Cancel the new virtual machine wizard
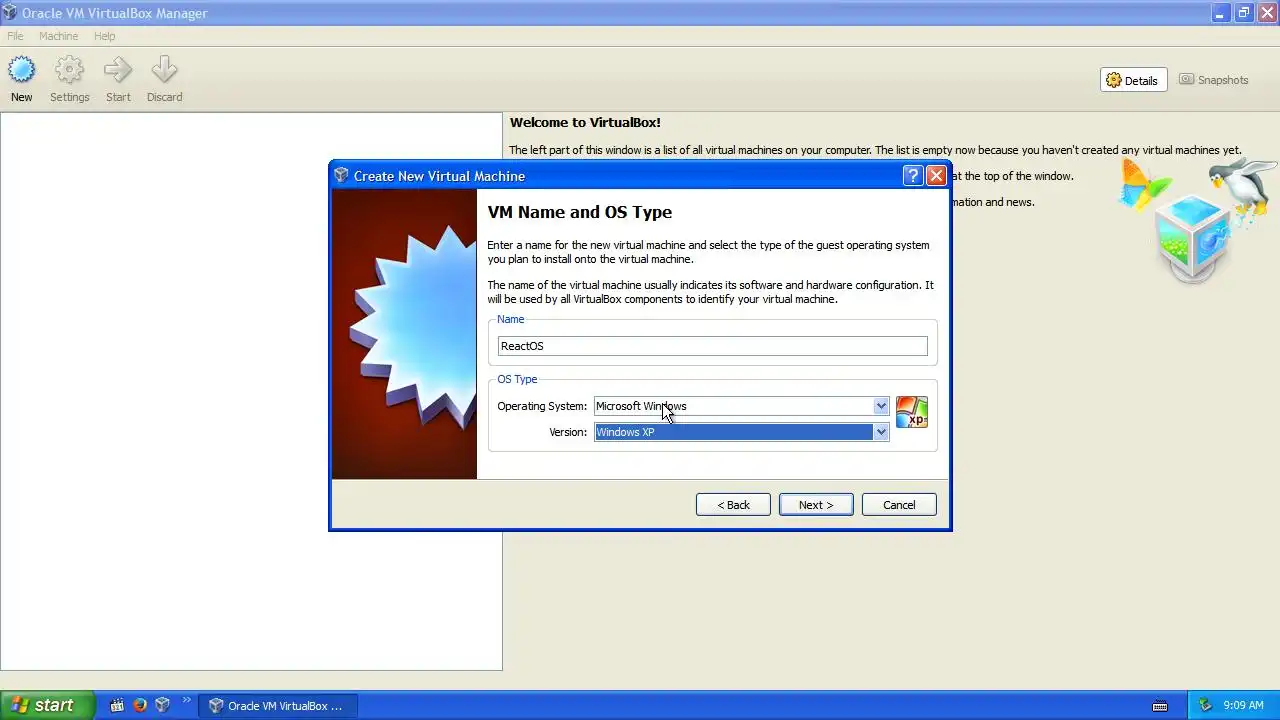Screen dimensions: 1280x720 coord(899,505)
